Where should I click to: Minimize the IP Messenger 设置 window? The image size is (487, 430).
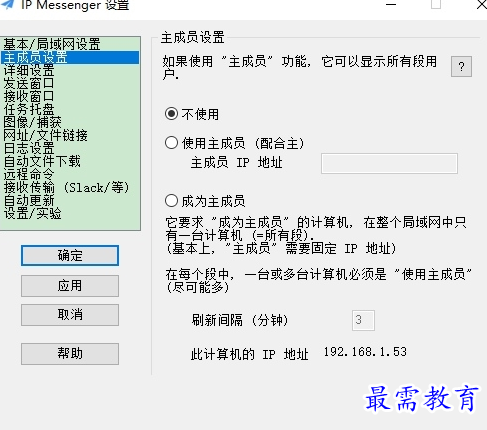click(391, 5)
